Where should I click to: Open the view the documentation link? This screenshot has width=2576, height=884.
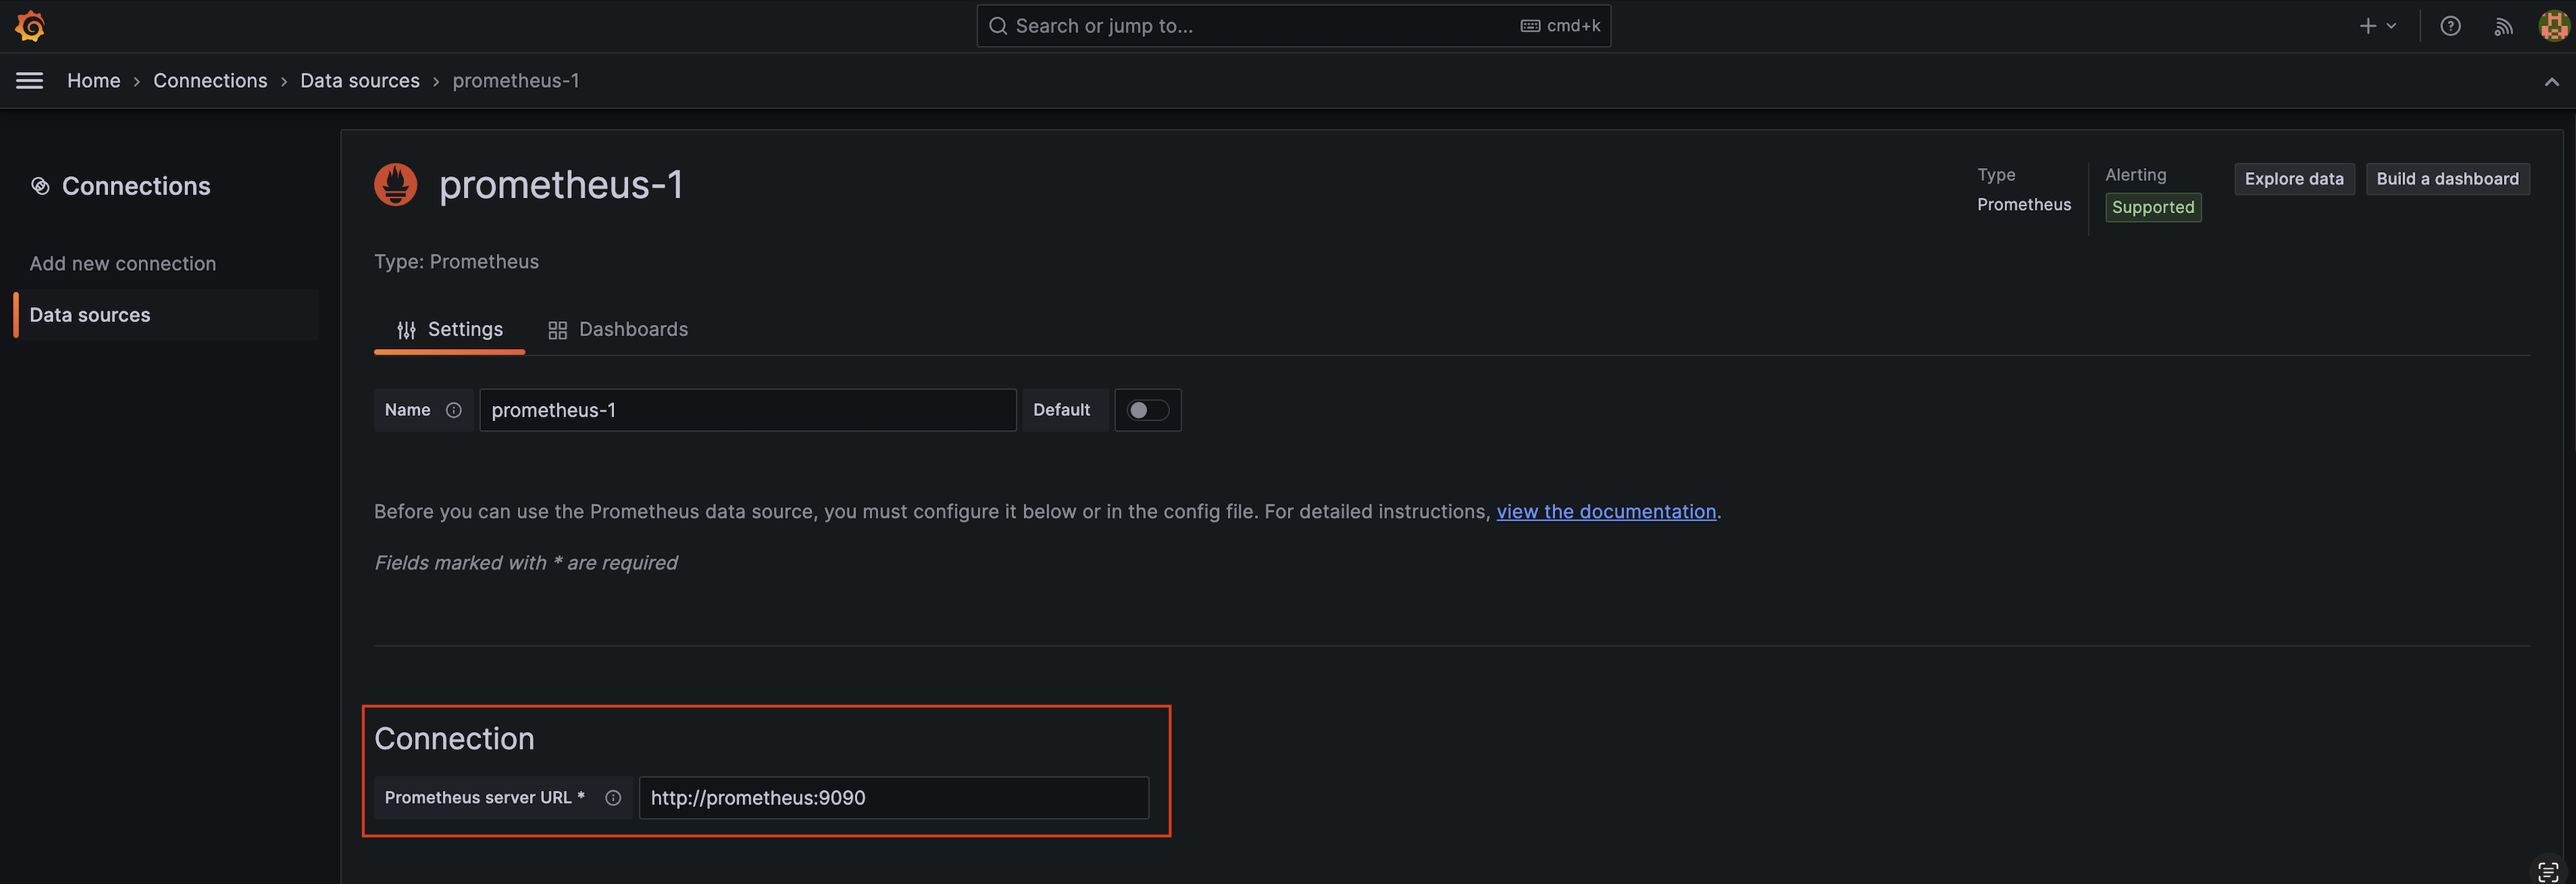pyautogui.click(x=1605, y=511)
